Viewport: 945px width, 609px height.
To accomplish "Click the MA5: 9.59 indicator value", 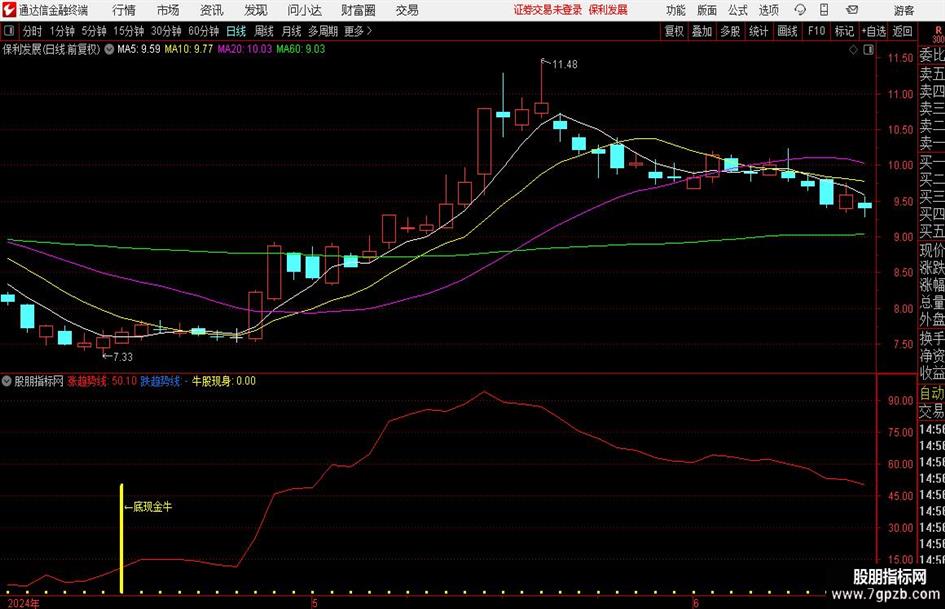I will point(139,49).
